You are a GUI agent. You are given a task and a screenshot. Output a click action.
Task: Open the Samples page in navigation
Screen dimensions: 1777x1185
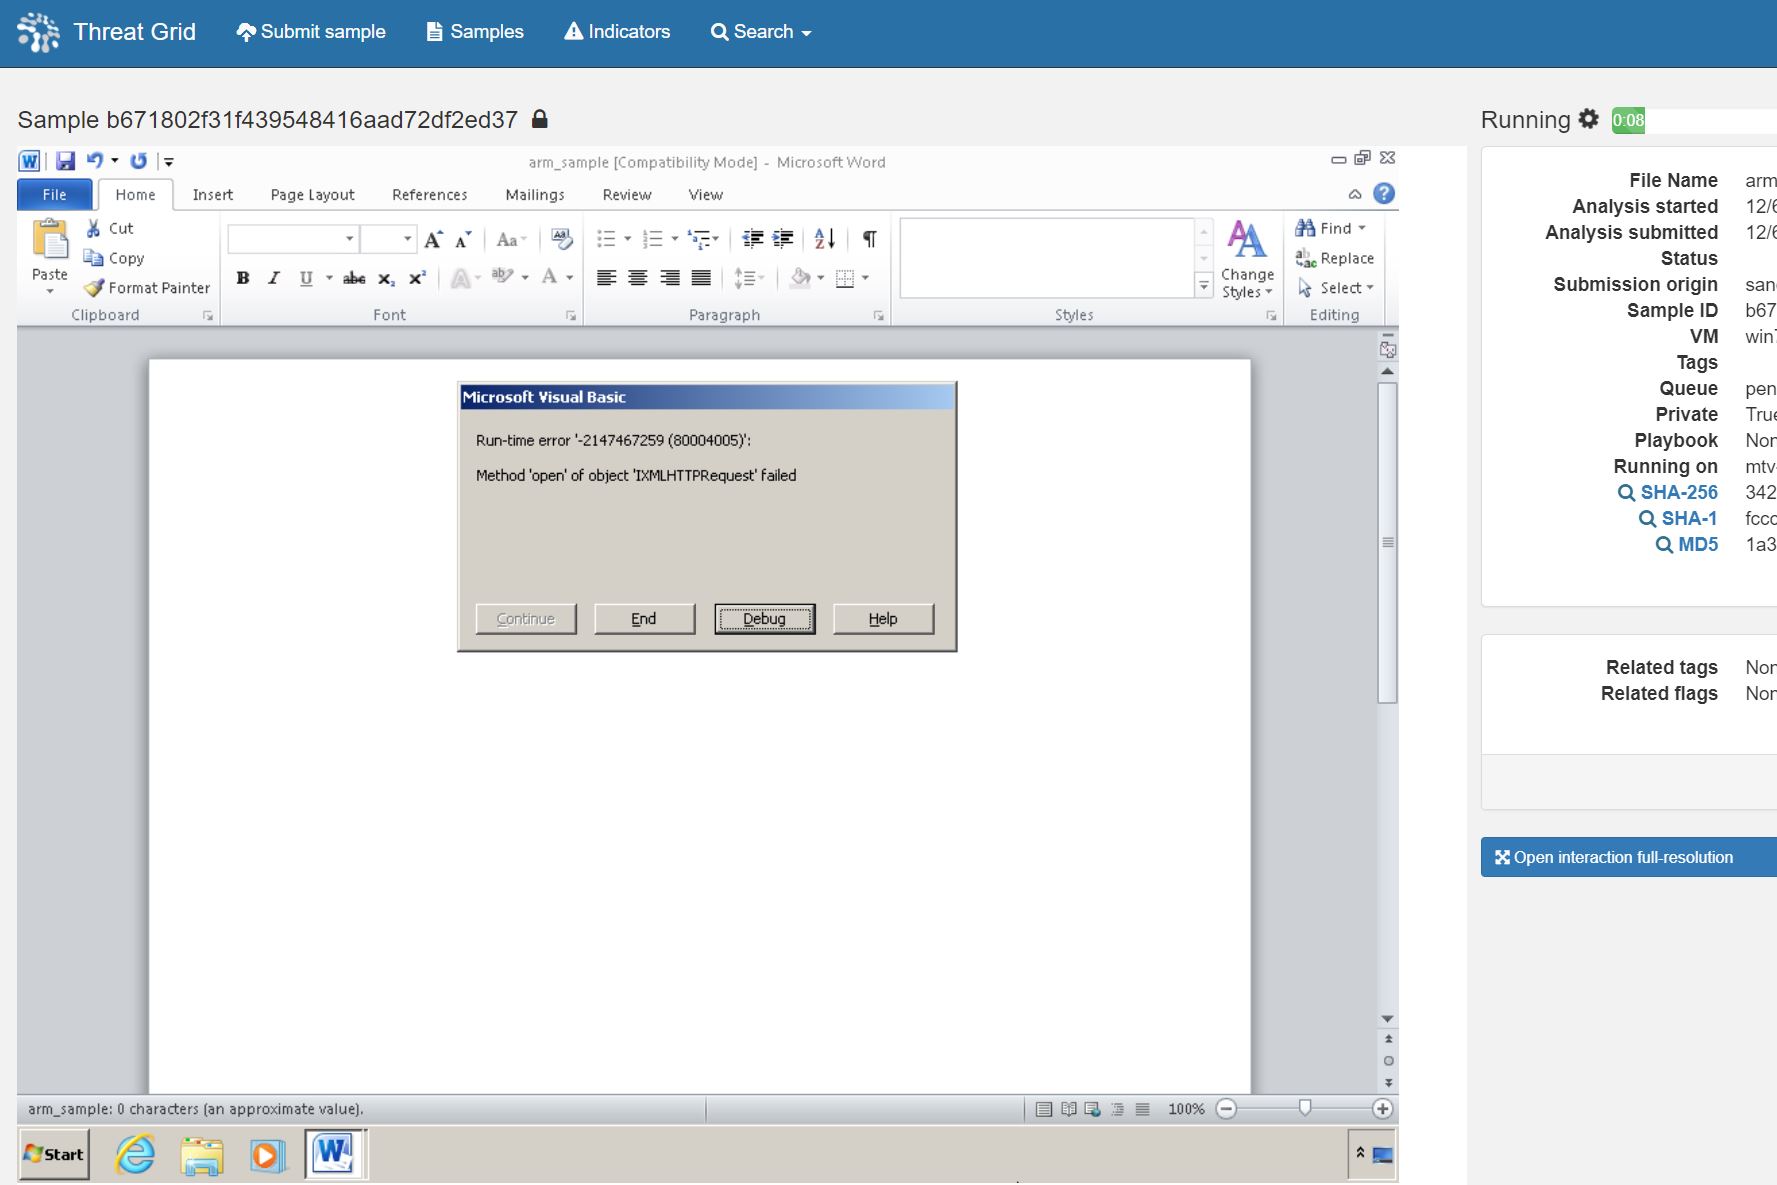[475, 32]
